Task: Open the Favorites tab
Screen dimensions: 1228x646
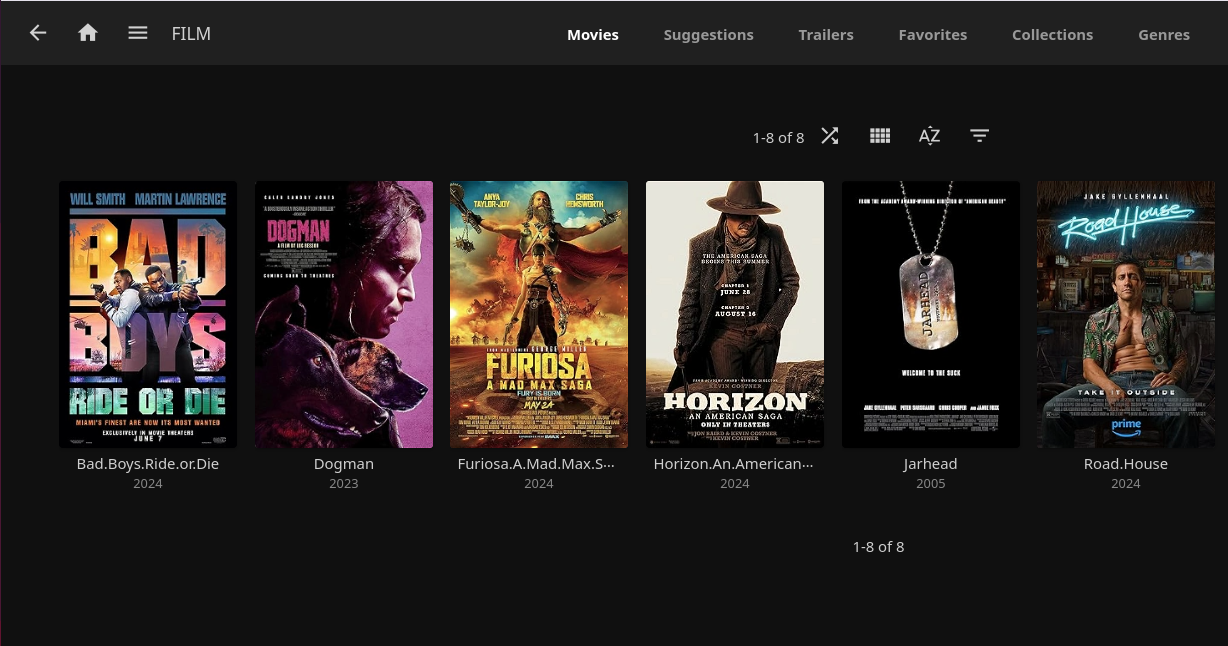Action: tap(932, 34)
